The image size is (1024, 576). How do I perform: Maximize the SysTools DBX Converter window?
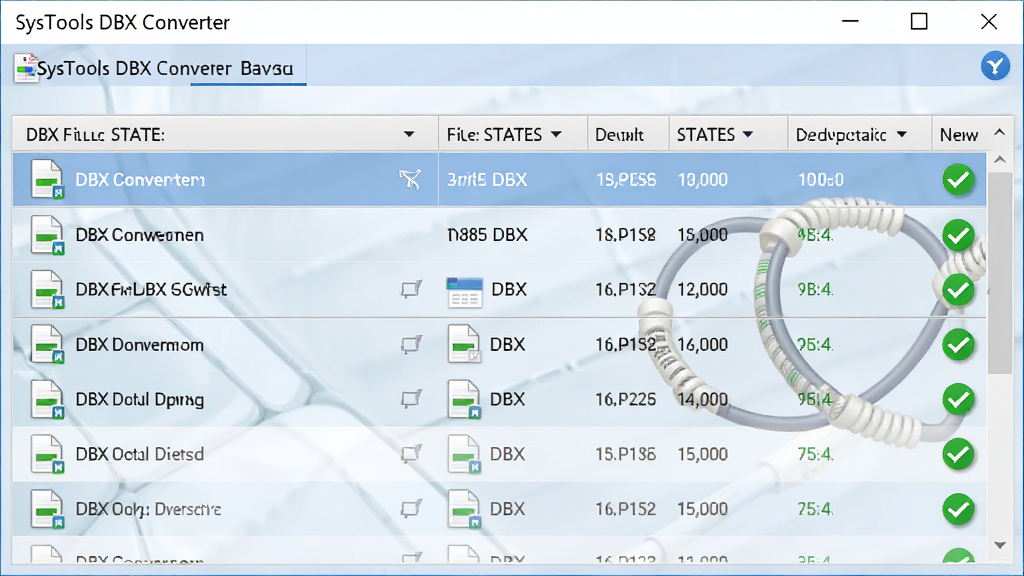click(x=919, y=22)
